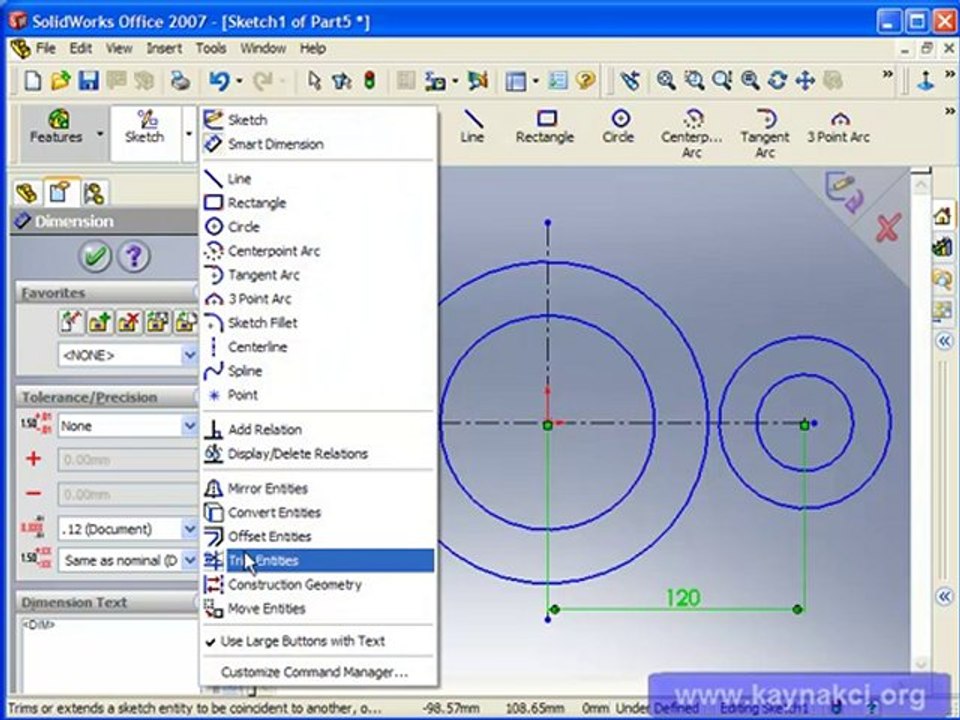Click the Pan view arrows icon
Image resolution: width=960 pixels, height=720 pixels.
pyautogui.click(x=805, y=80)
